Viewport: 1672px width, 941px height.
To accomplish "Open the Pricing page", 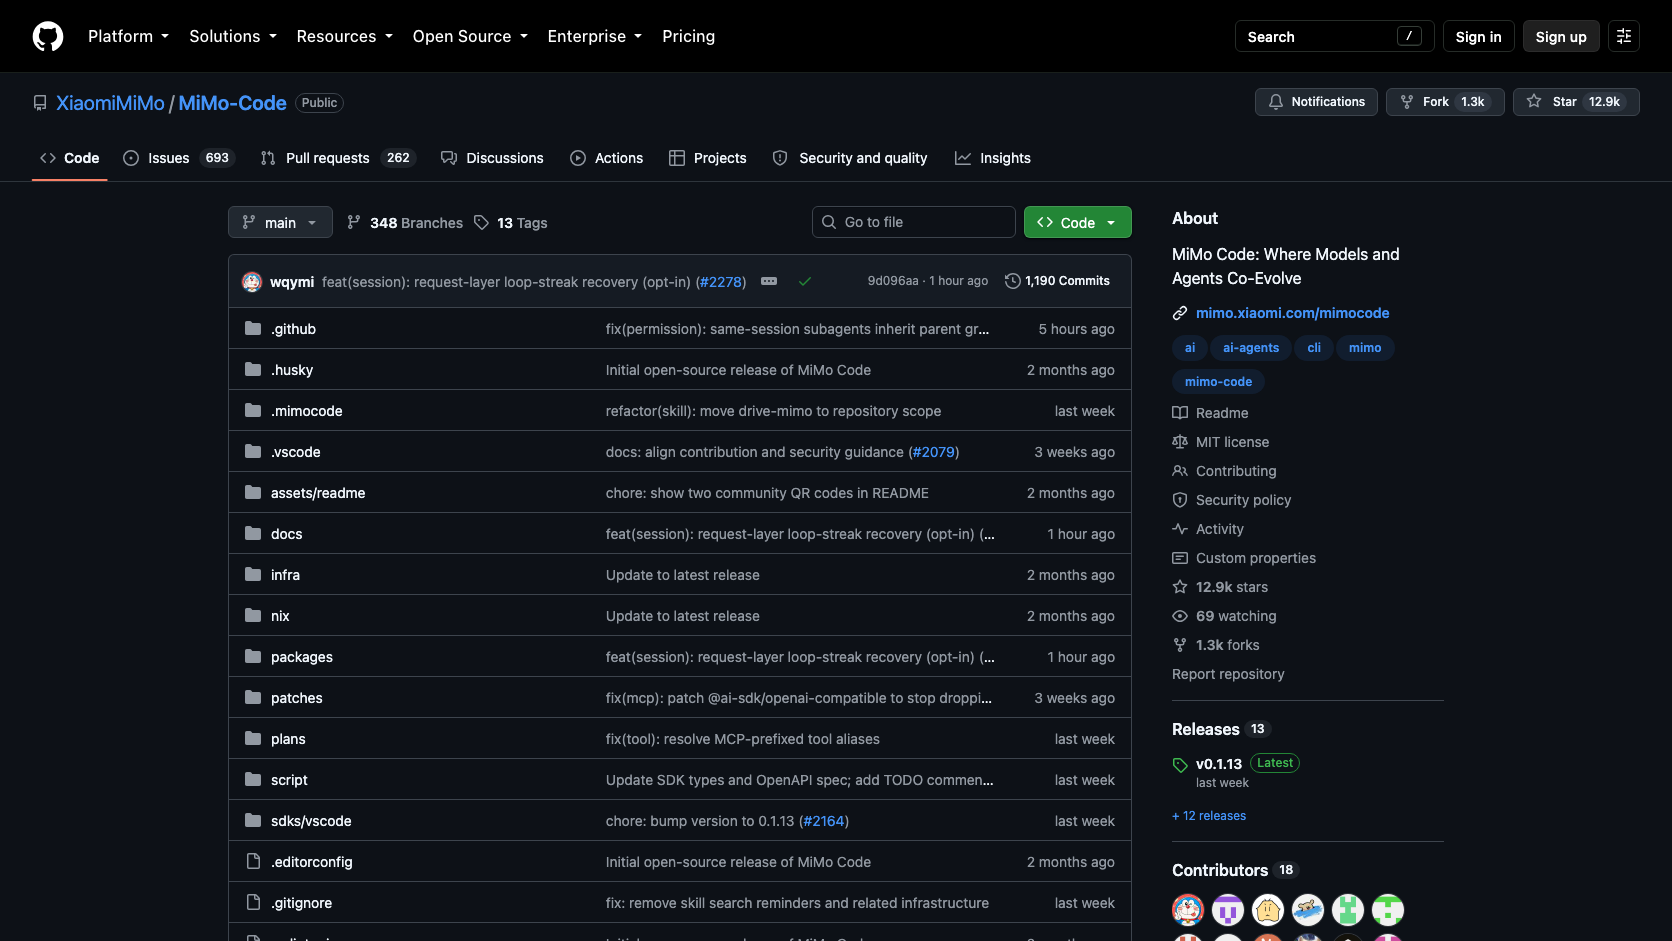I will (688, 36).
